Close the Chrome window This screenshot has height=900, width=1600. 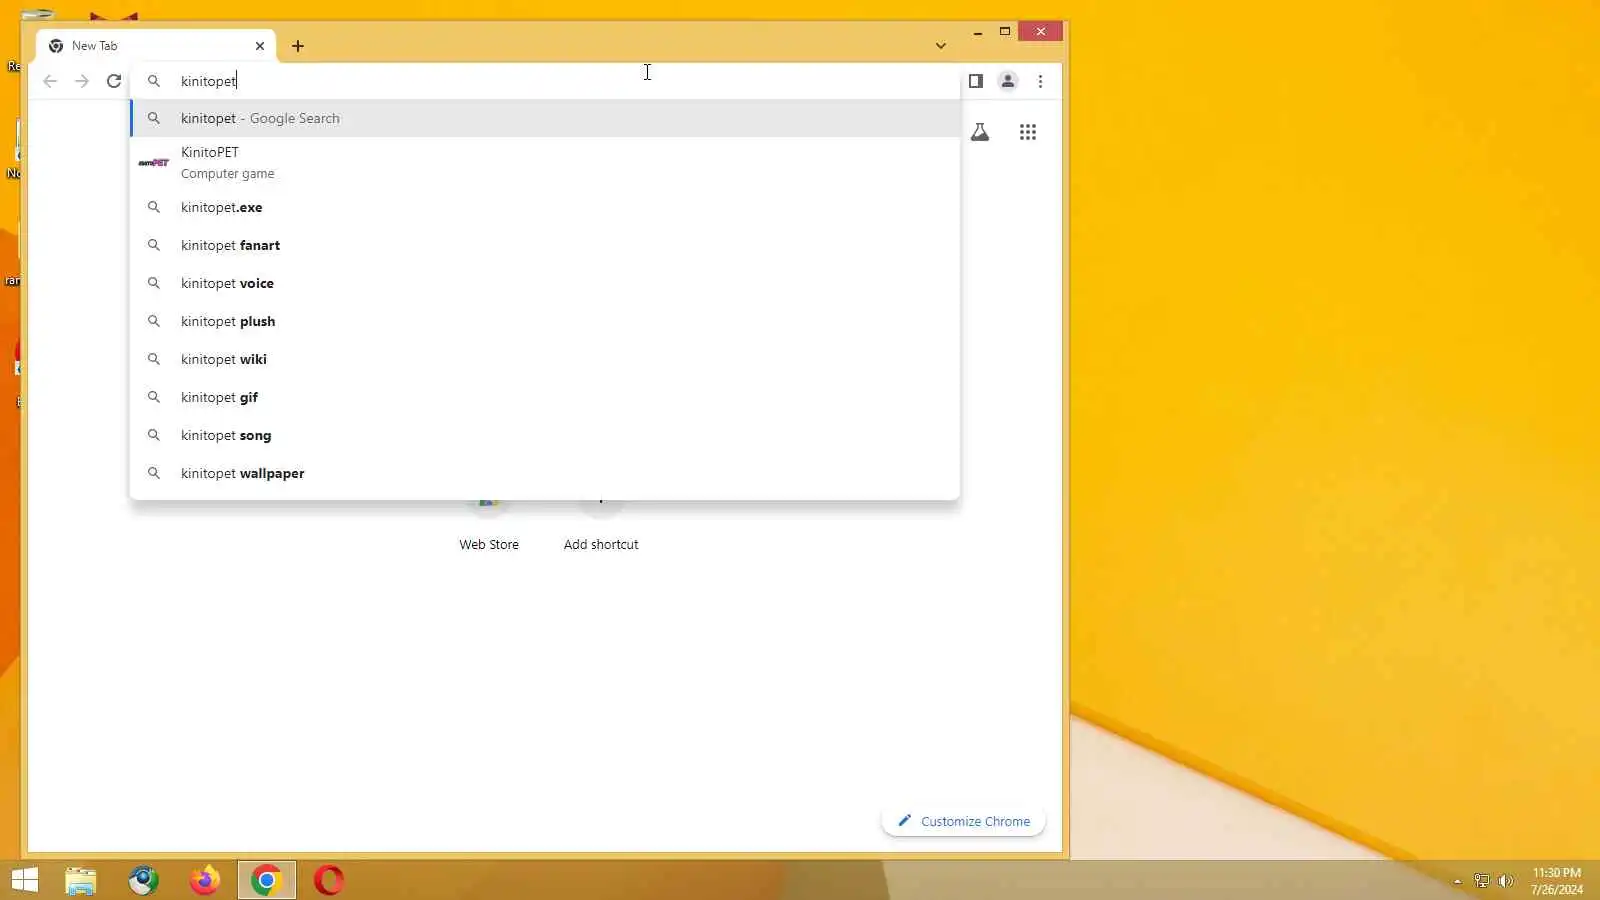(1041, 32)
